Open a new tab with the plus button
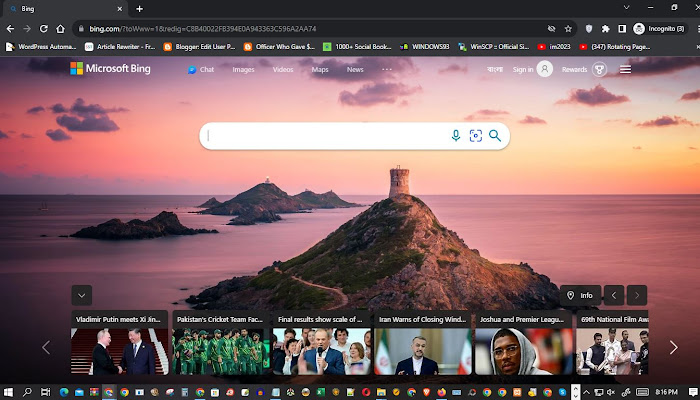 [x=139, y=8]
